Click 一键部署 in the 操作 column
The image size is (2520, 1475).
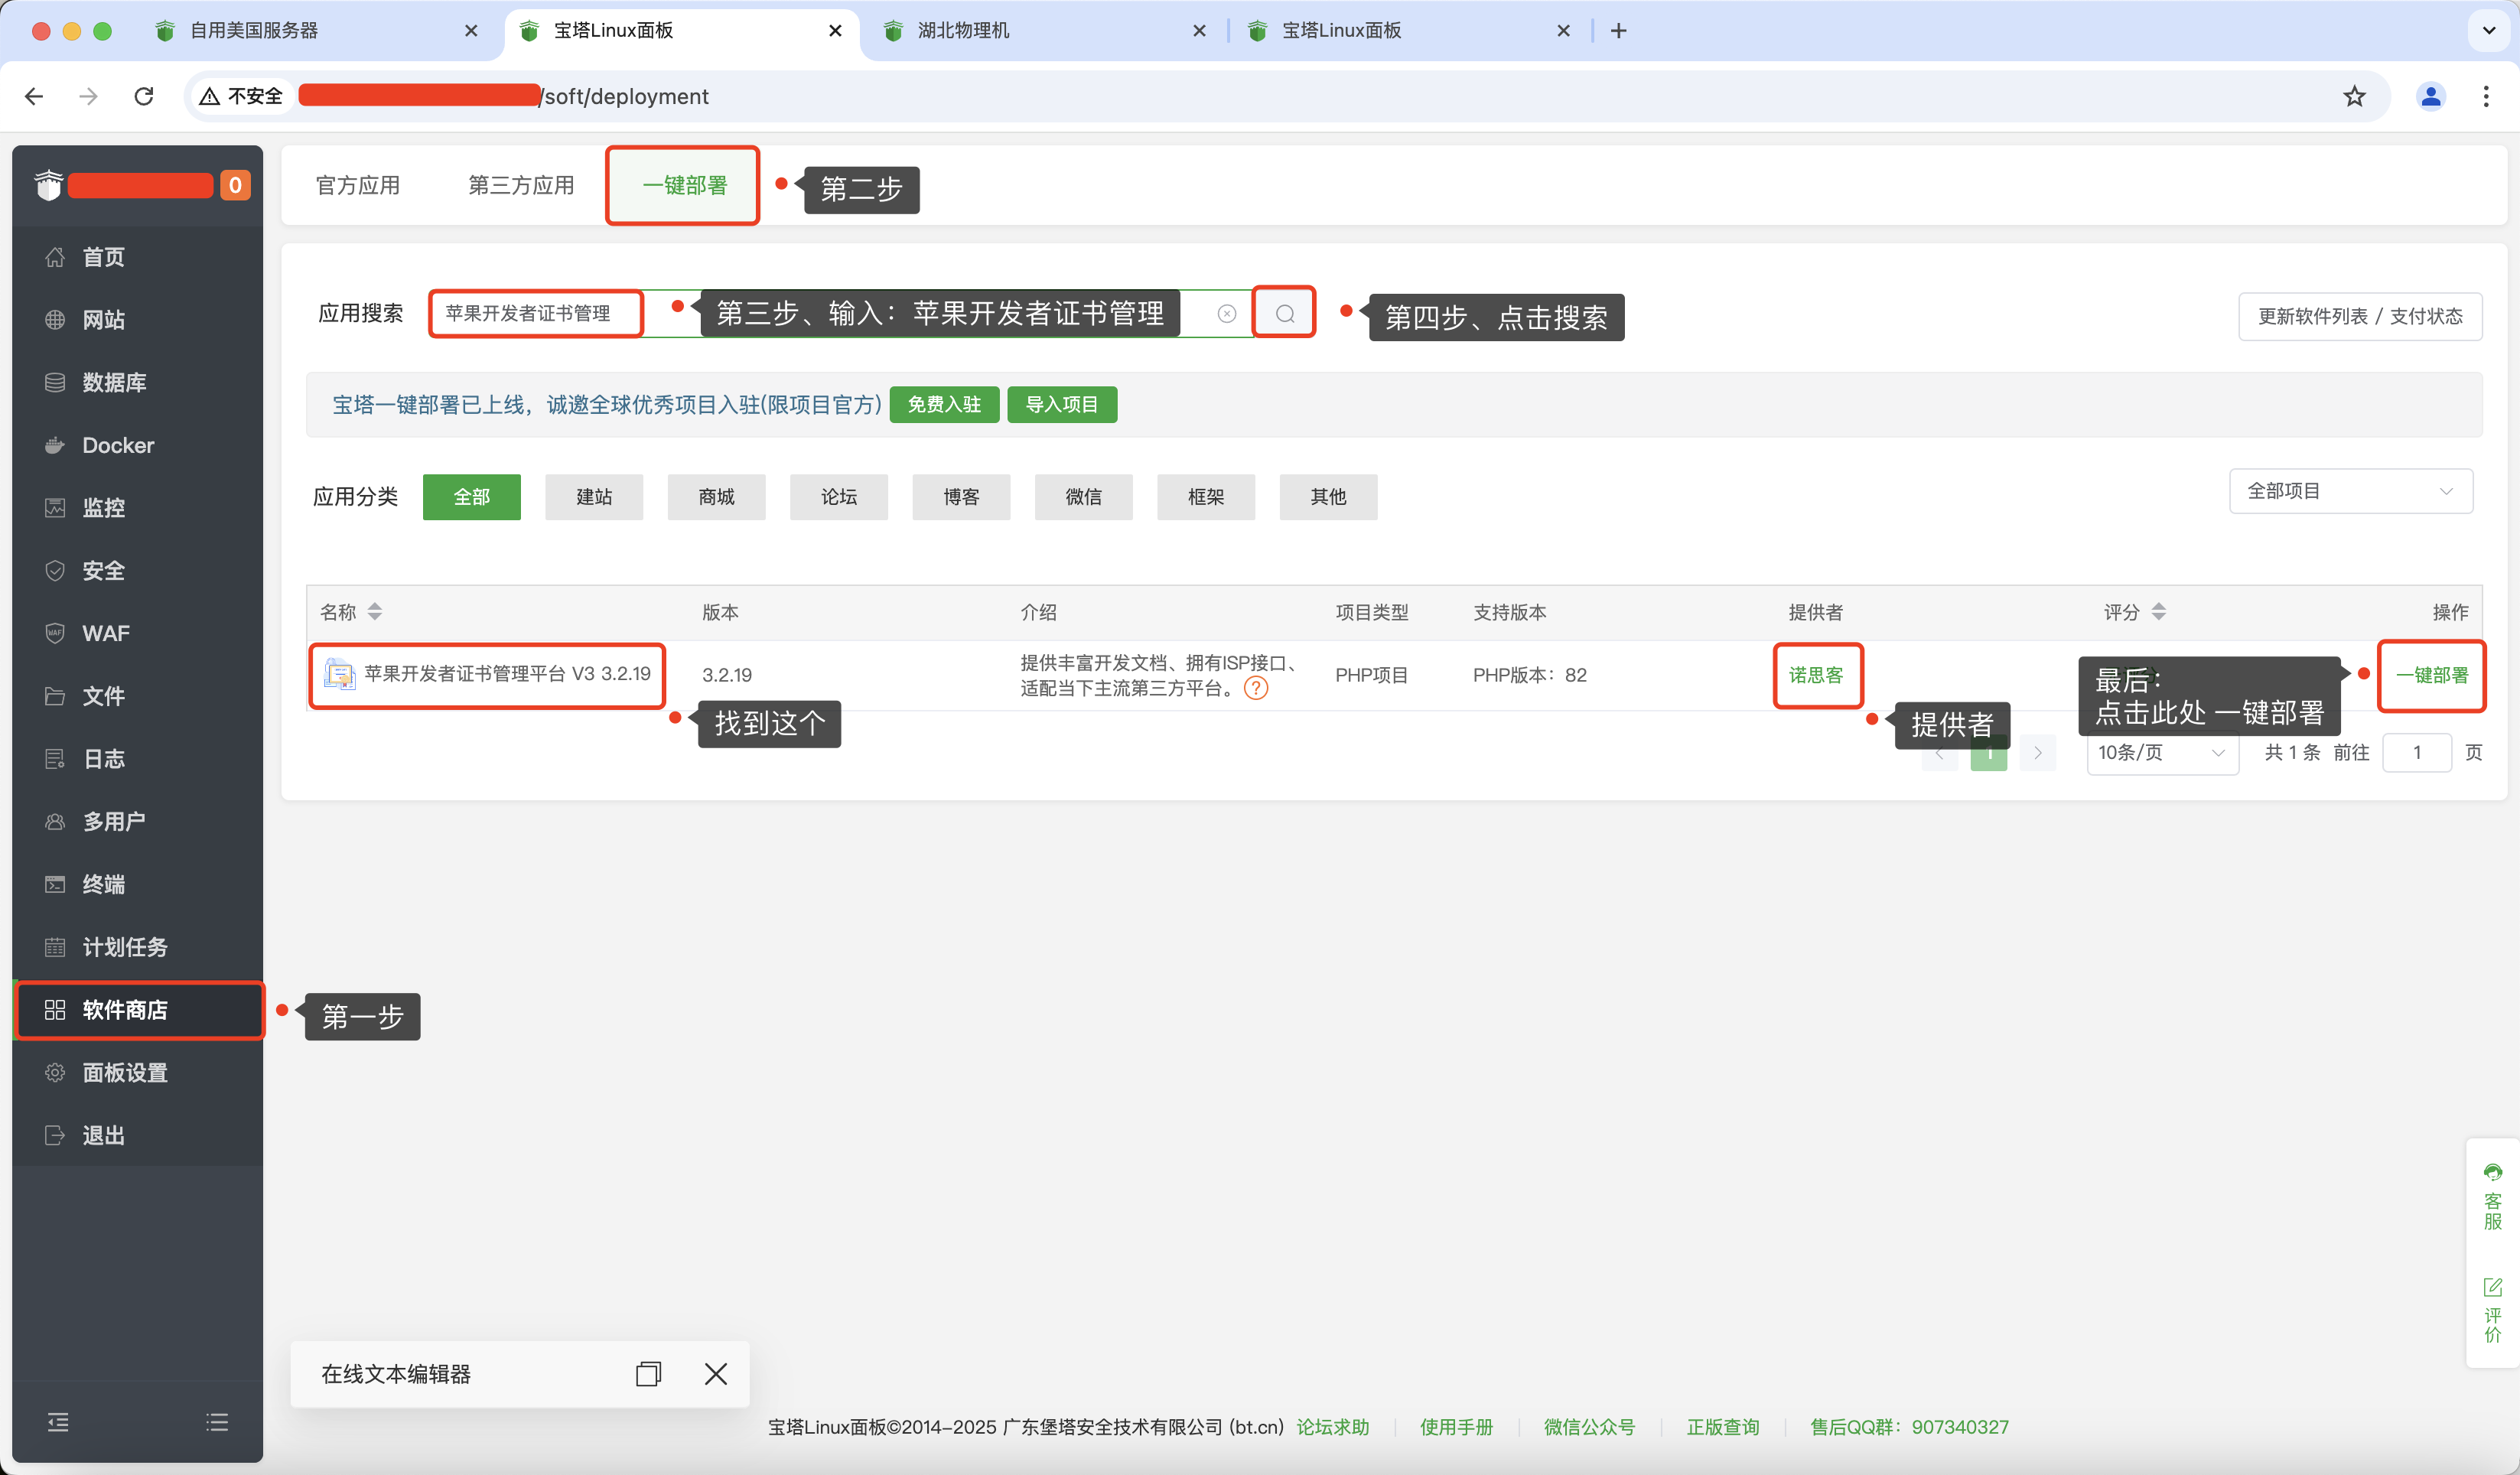tap(2432, 675)
